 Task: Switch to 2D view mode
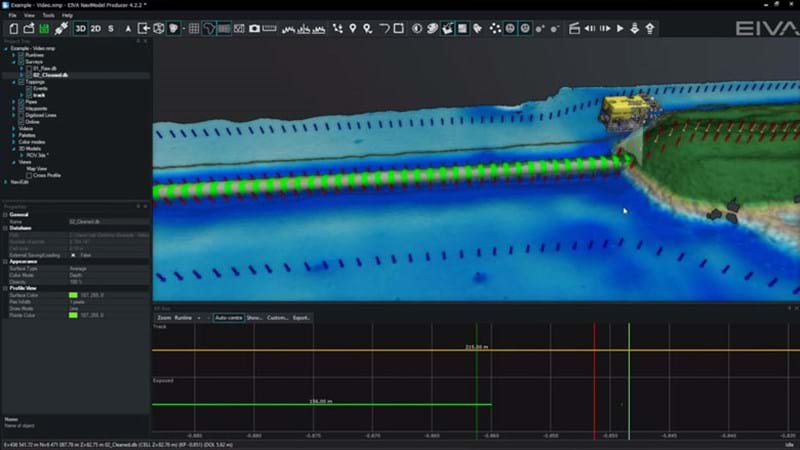tap(95, 29)
